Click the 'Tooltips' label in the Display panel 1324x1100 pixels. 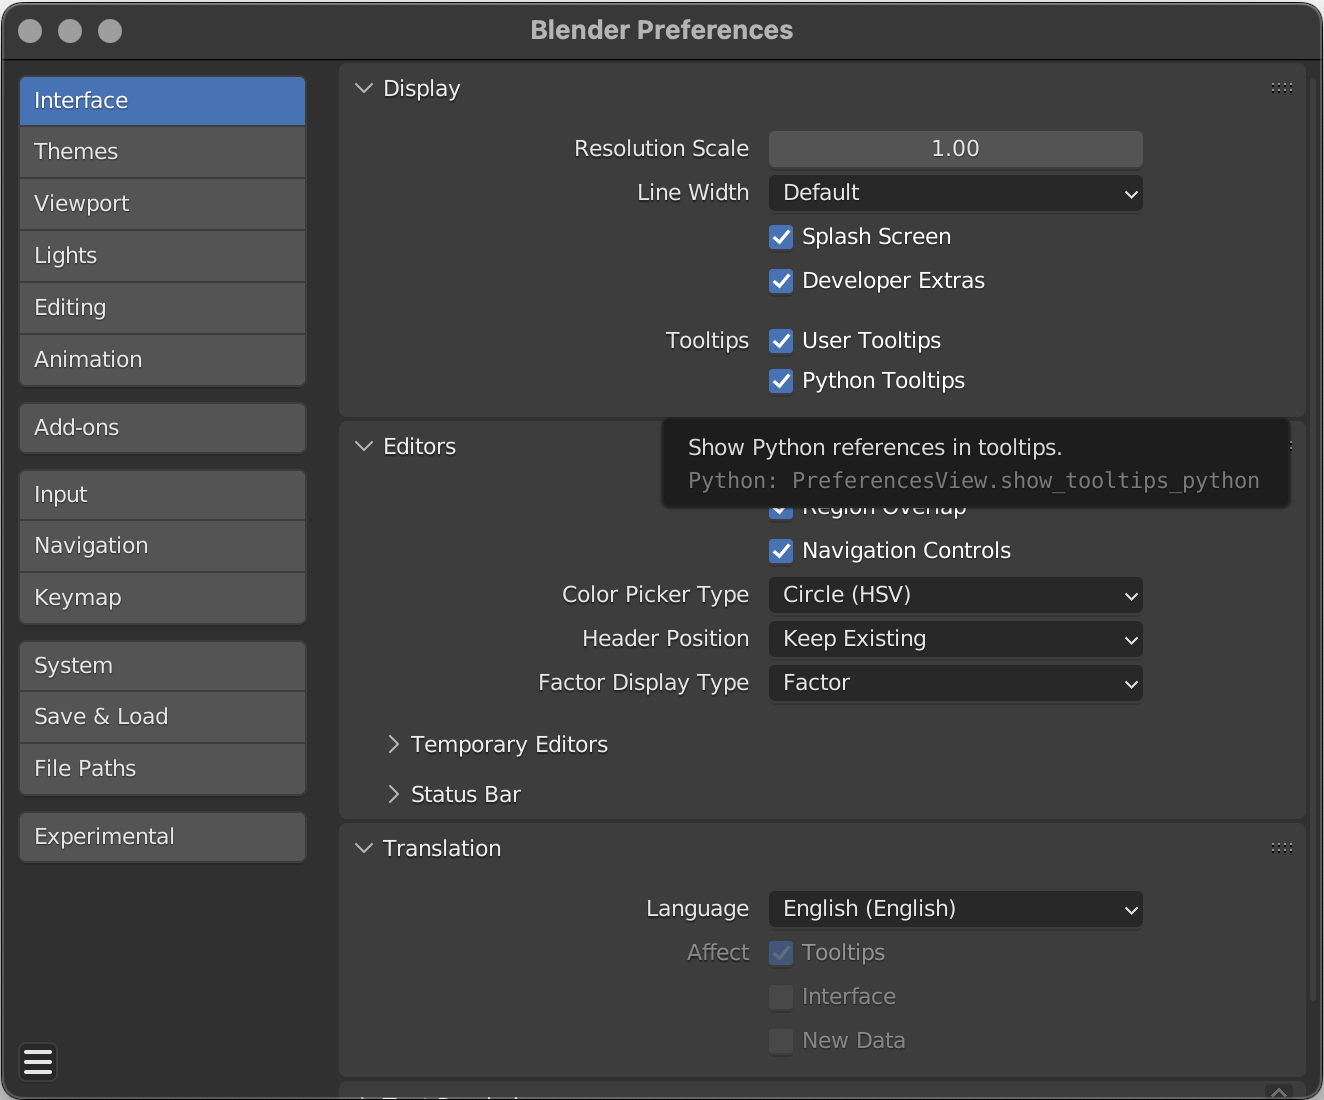707,341
